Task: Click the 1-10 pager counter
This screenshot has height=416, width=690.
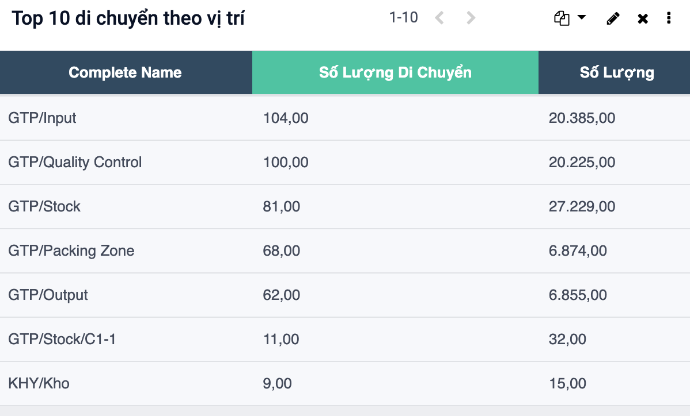Action: (x=403, y=18)
